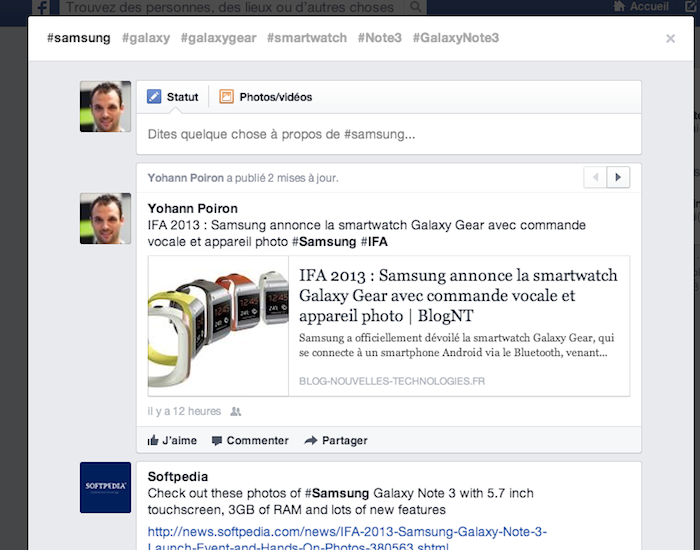Image resolution: width=700 pixels, height=550 pixels.
Task: Open Yohann Poiron's profile name link
Action: (193, 208)
